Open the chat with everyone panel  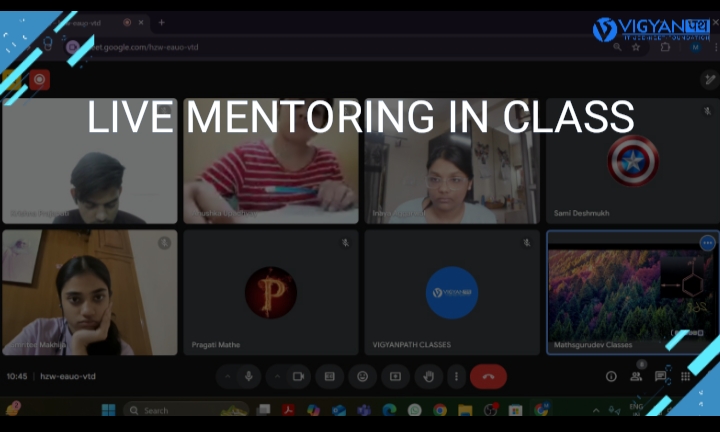click(661, 376)
